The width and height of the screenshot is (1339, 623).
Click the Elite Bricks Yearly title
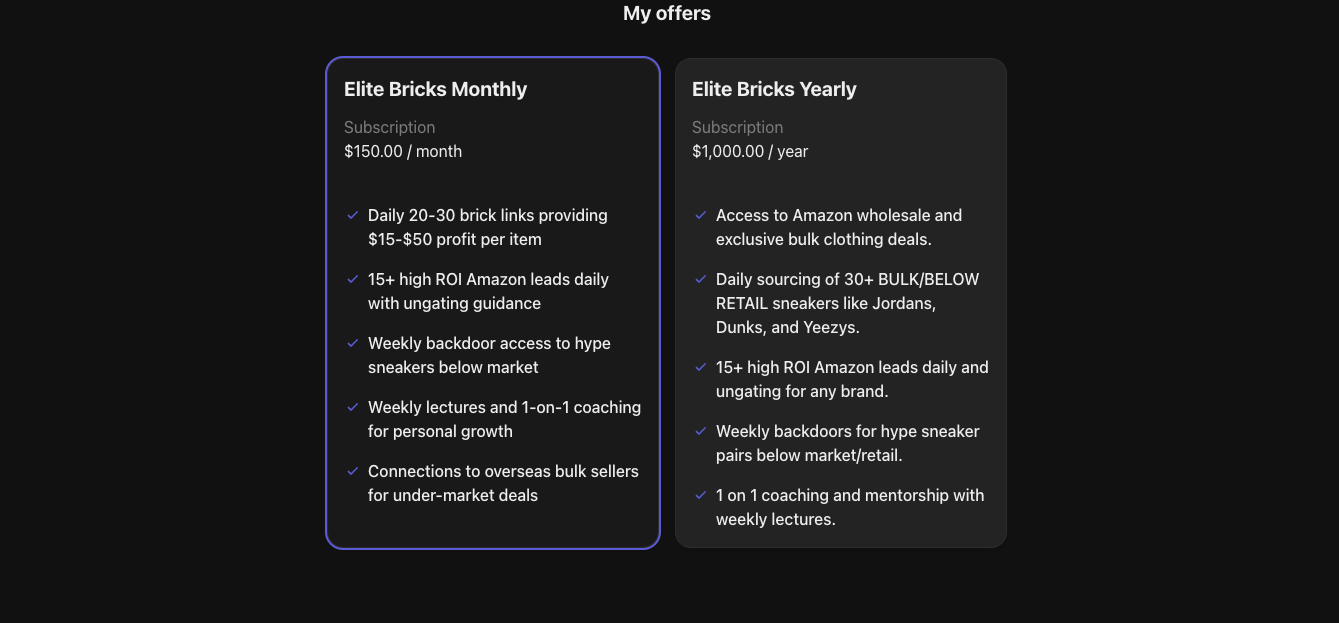click(774, 89)
